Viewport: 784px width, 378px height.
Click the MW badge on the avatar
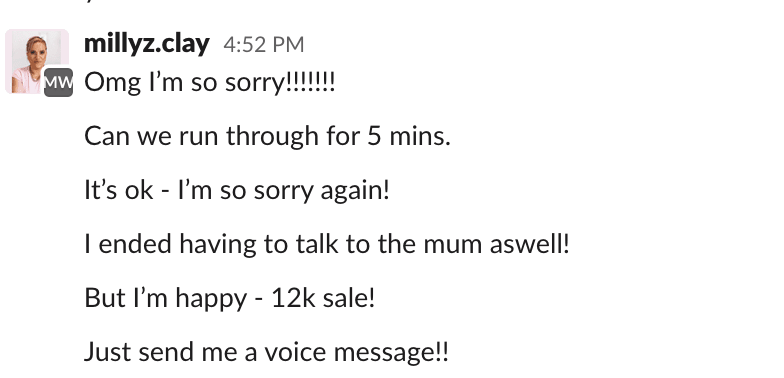coord(58,82)
